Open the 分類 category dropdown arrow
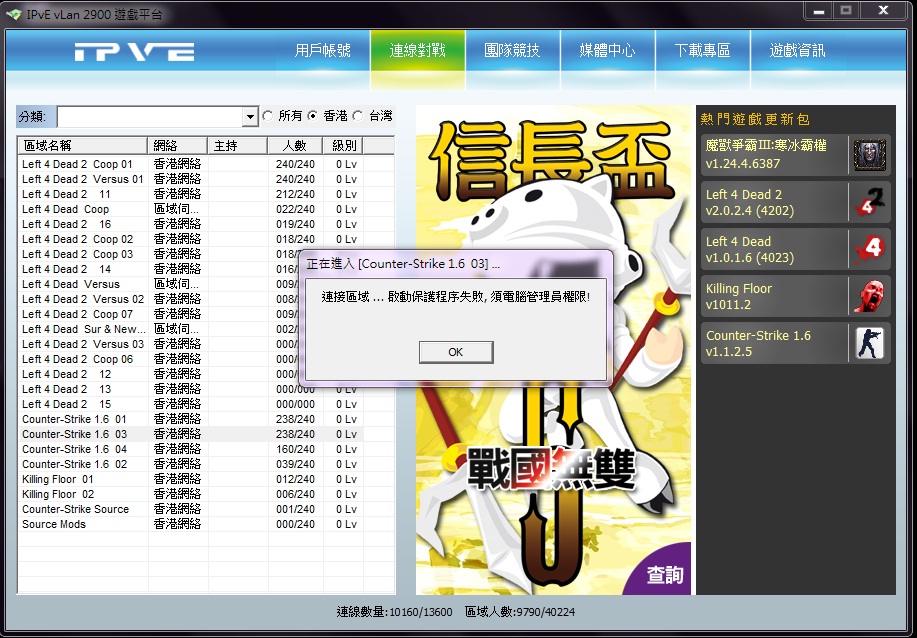The height and width of the screenshot is (638, 917). tap(250, 117)
